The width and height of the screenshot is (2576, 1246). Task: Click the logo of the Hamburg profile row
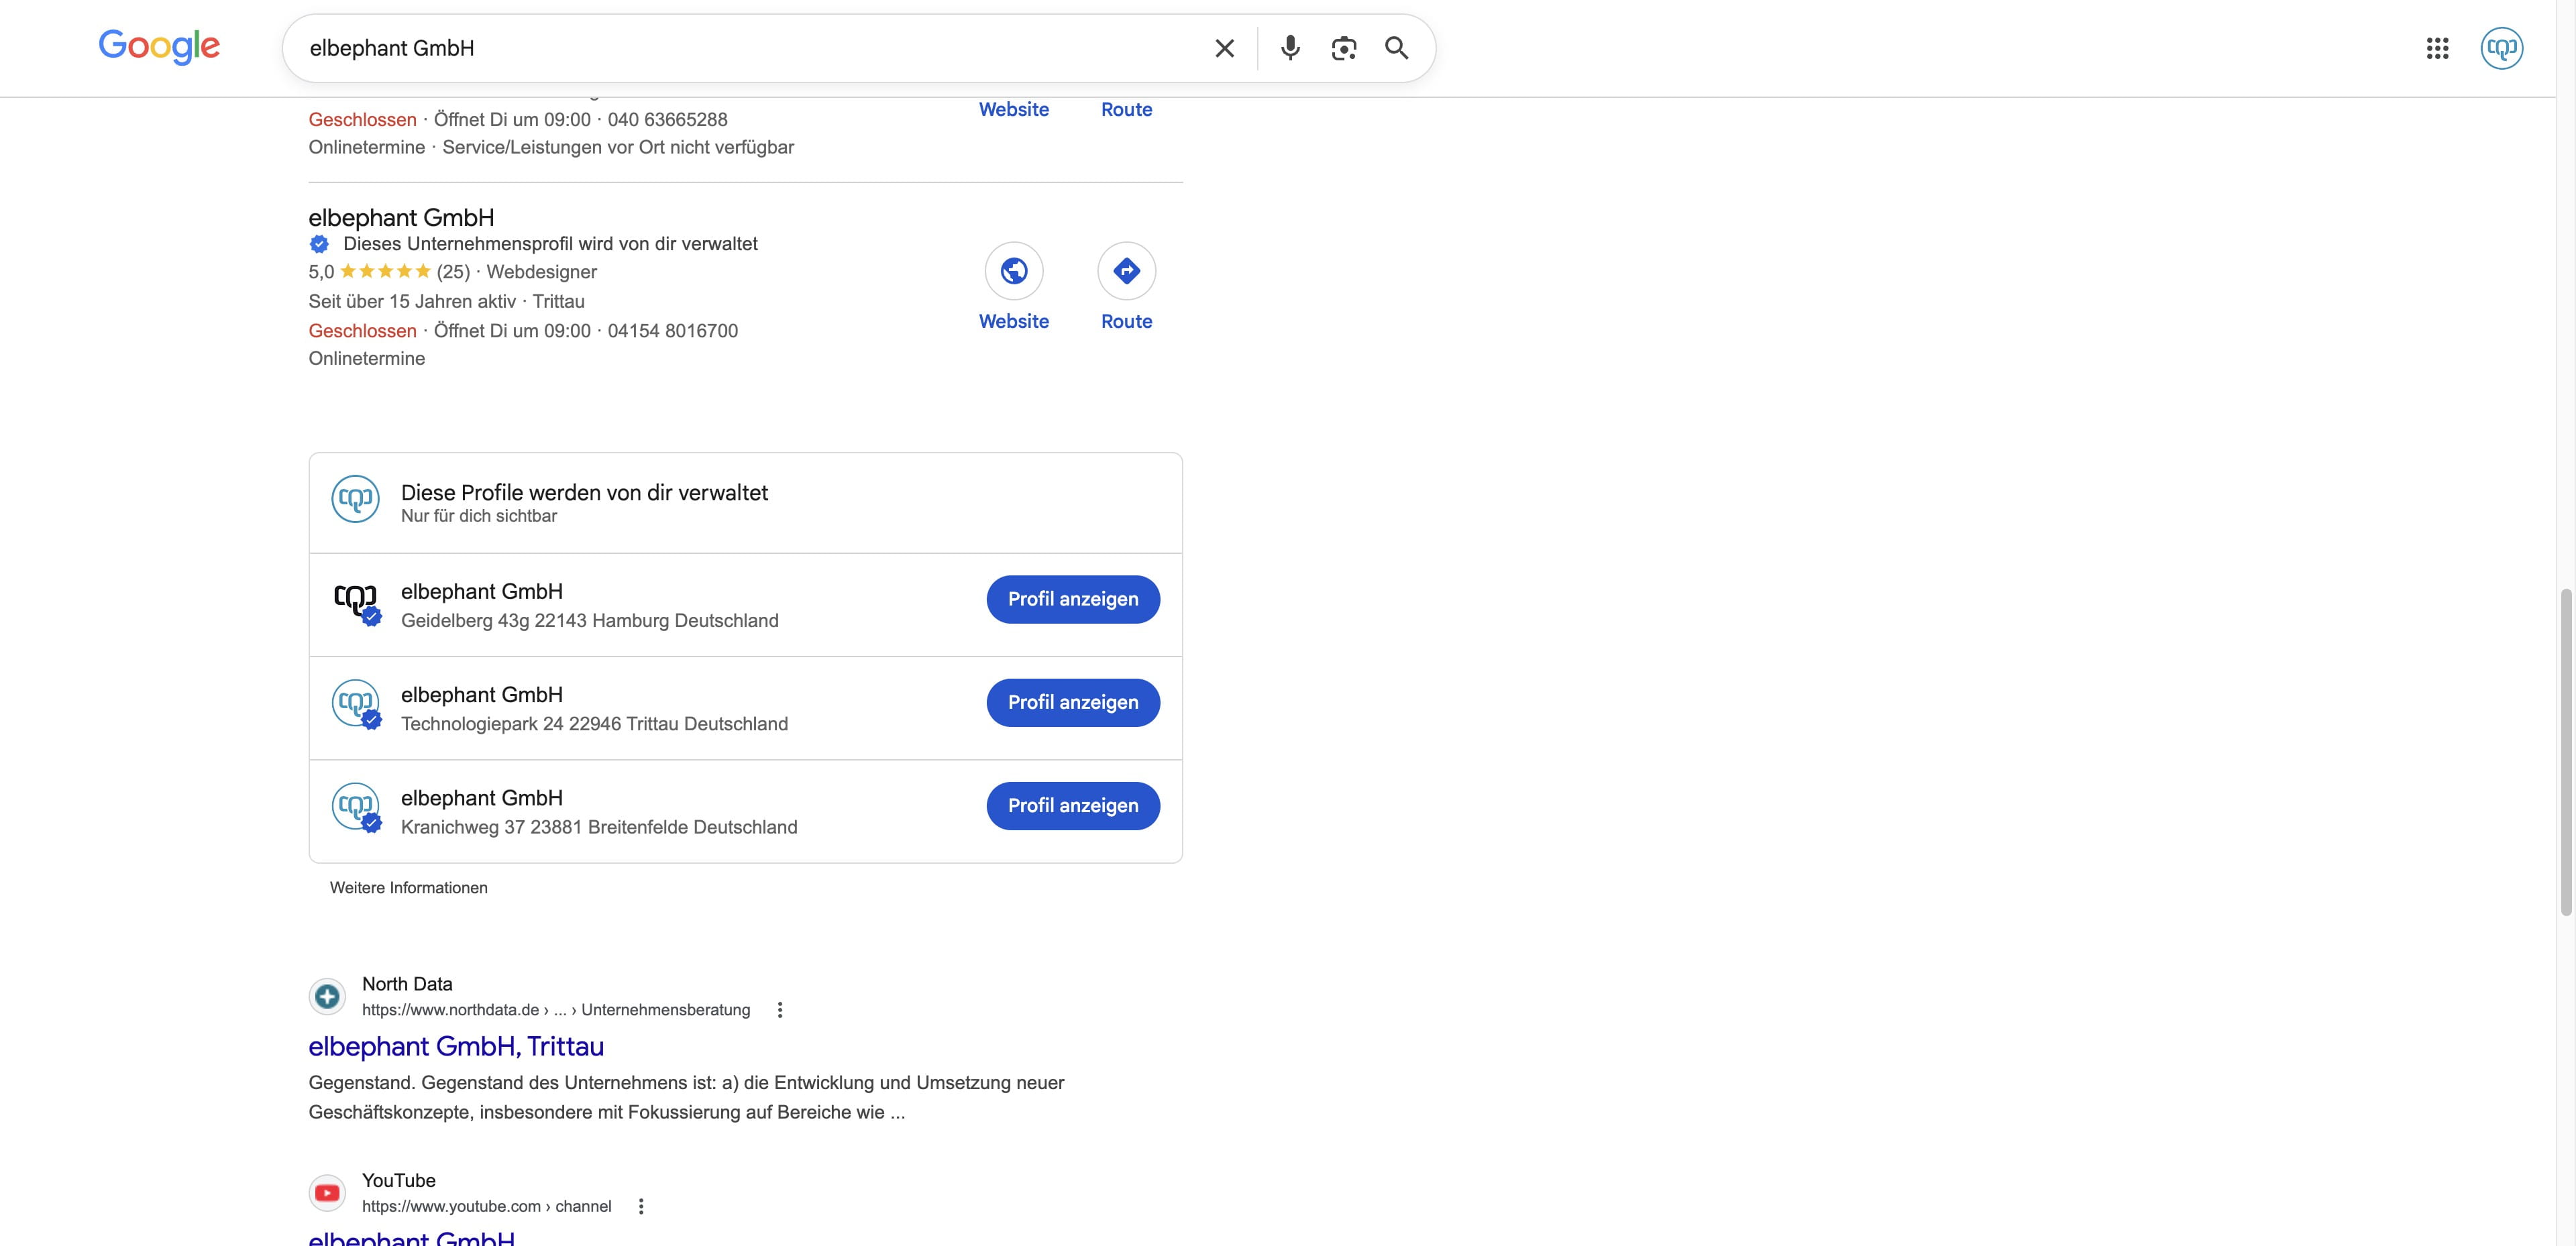356,603
